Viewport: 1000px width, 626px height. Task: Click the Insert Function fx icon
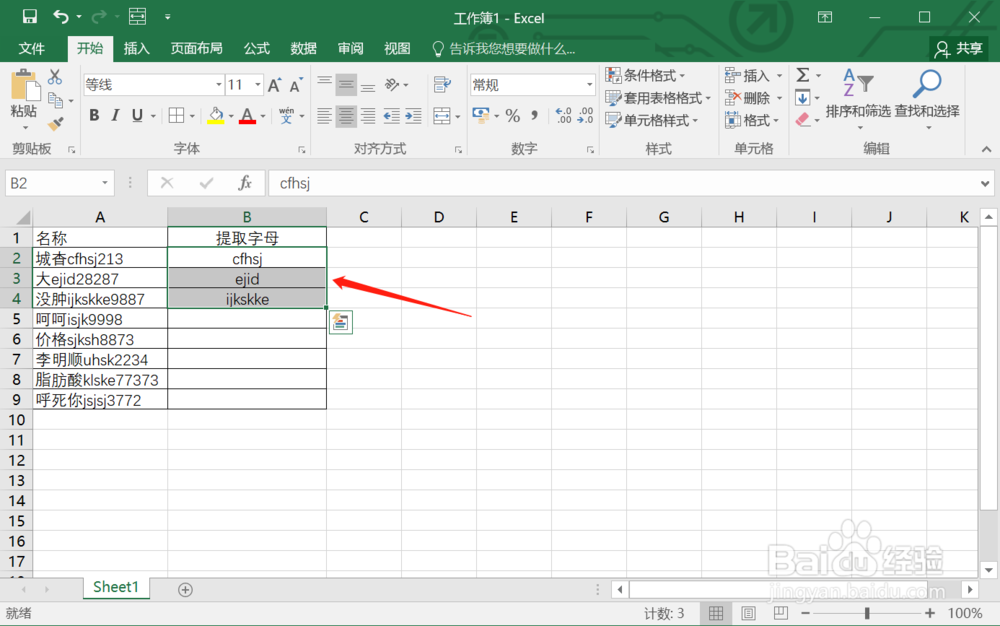click(x=245, y=183)
